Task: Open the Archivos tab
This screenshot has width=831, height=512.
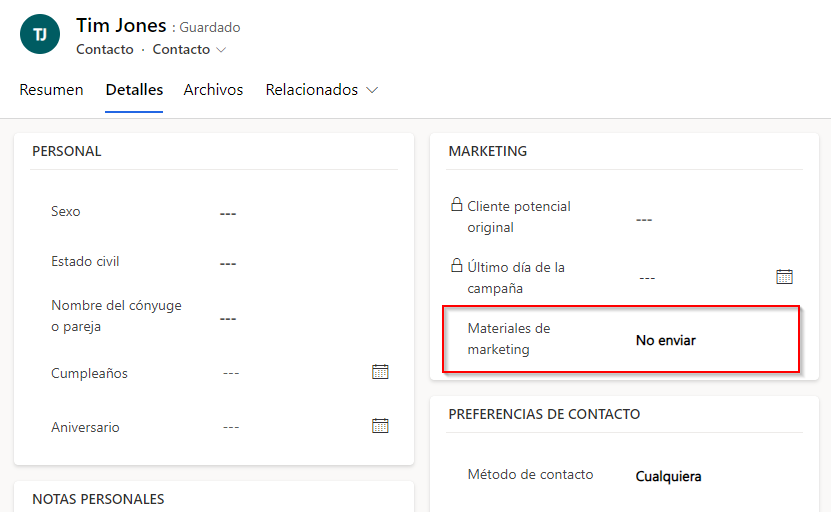Action: tap(213, 90)
